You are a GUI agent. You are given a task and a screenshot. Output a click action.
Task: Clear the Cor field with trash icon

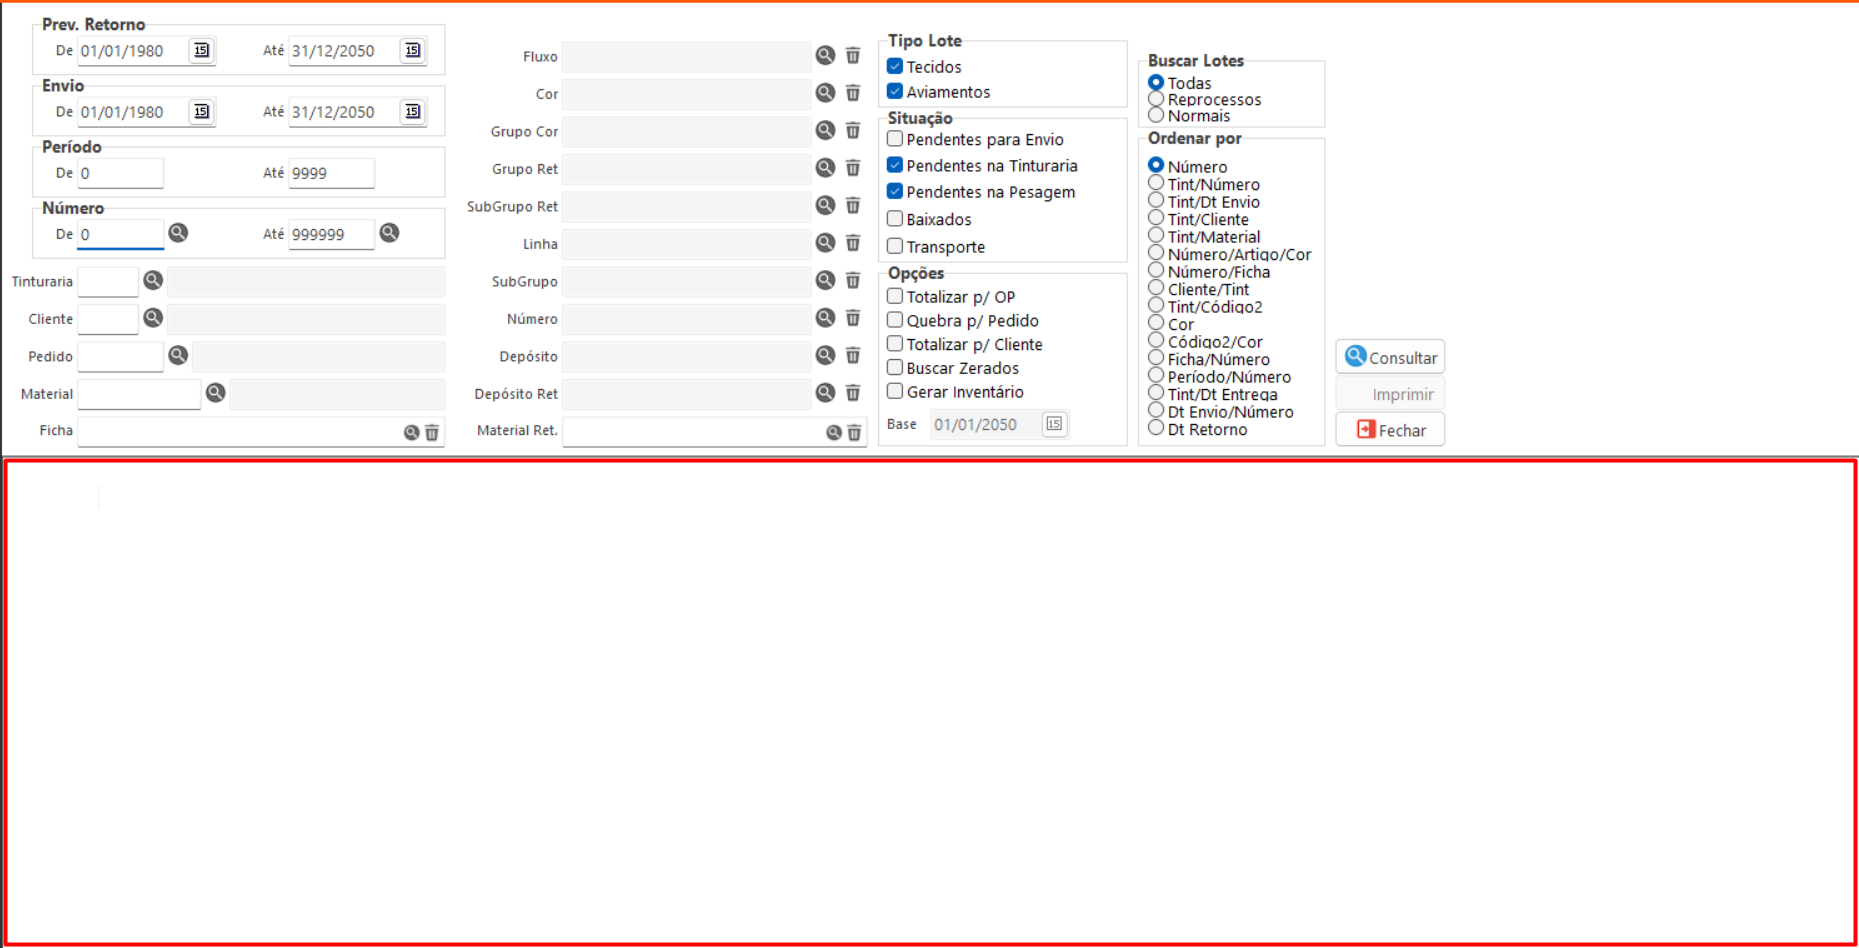click(x=853, y=93)
